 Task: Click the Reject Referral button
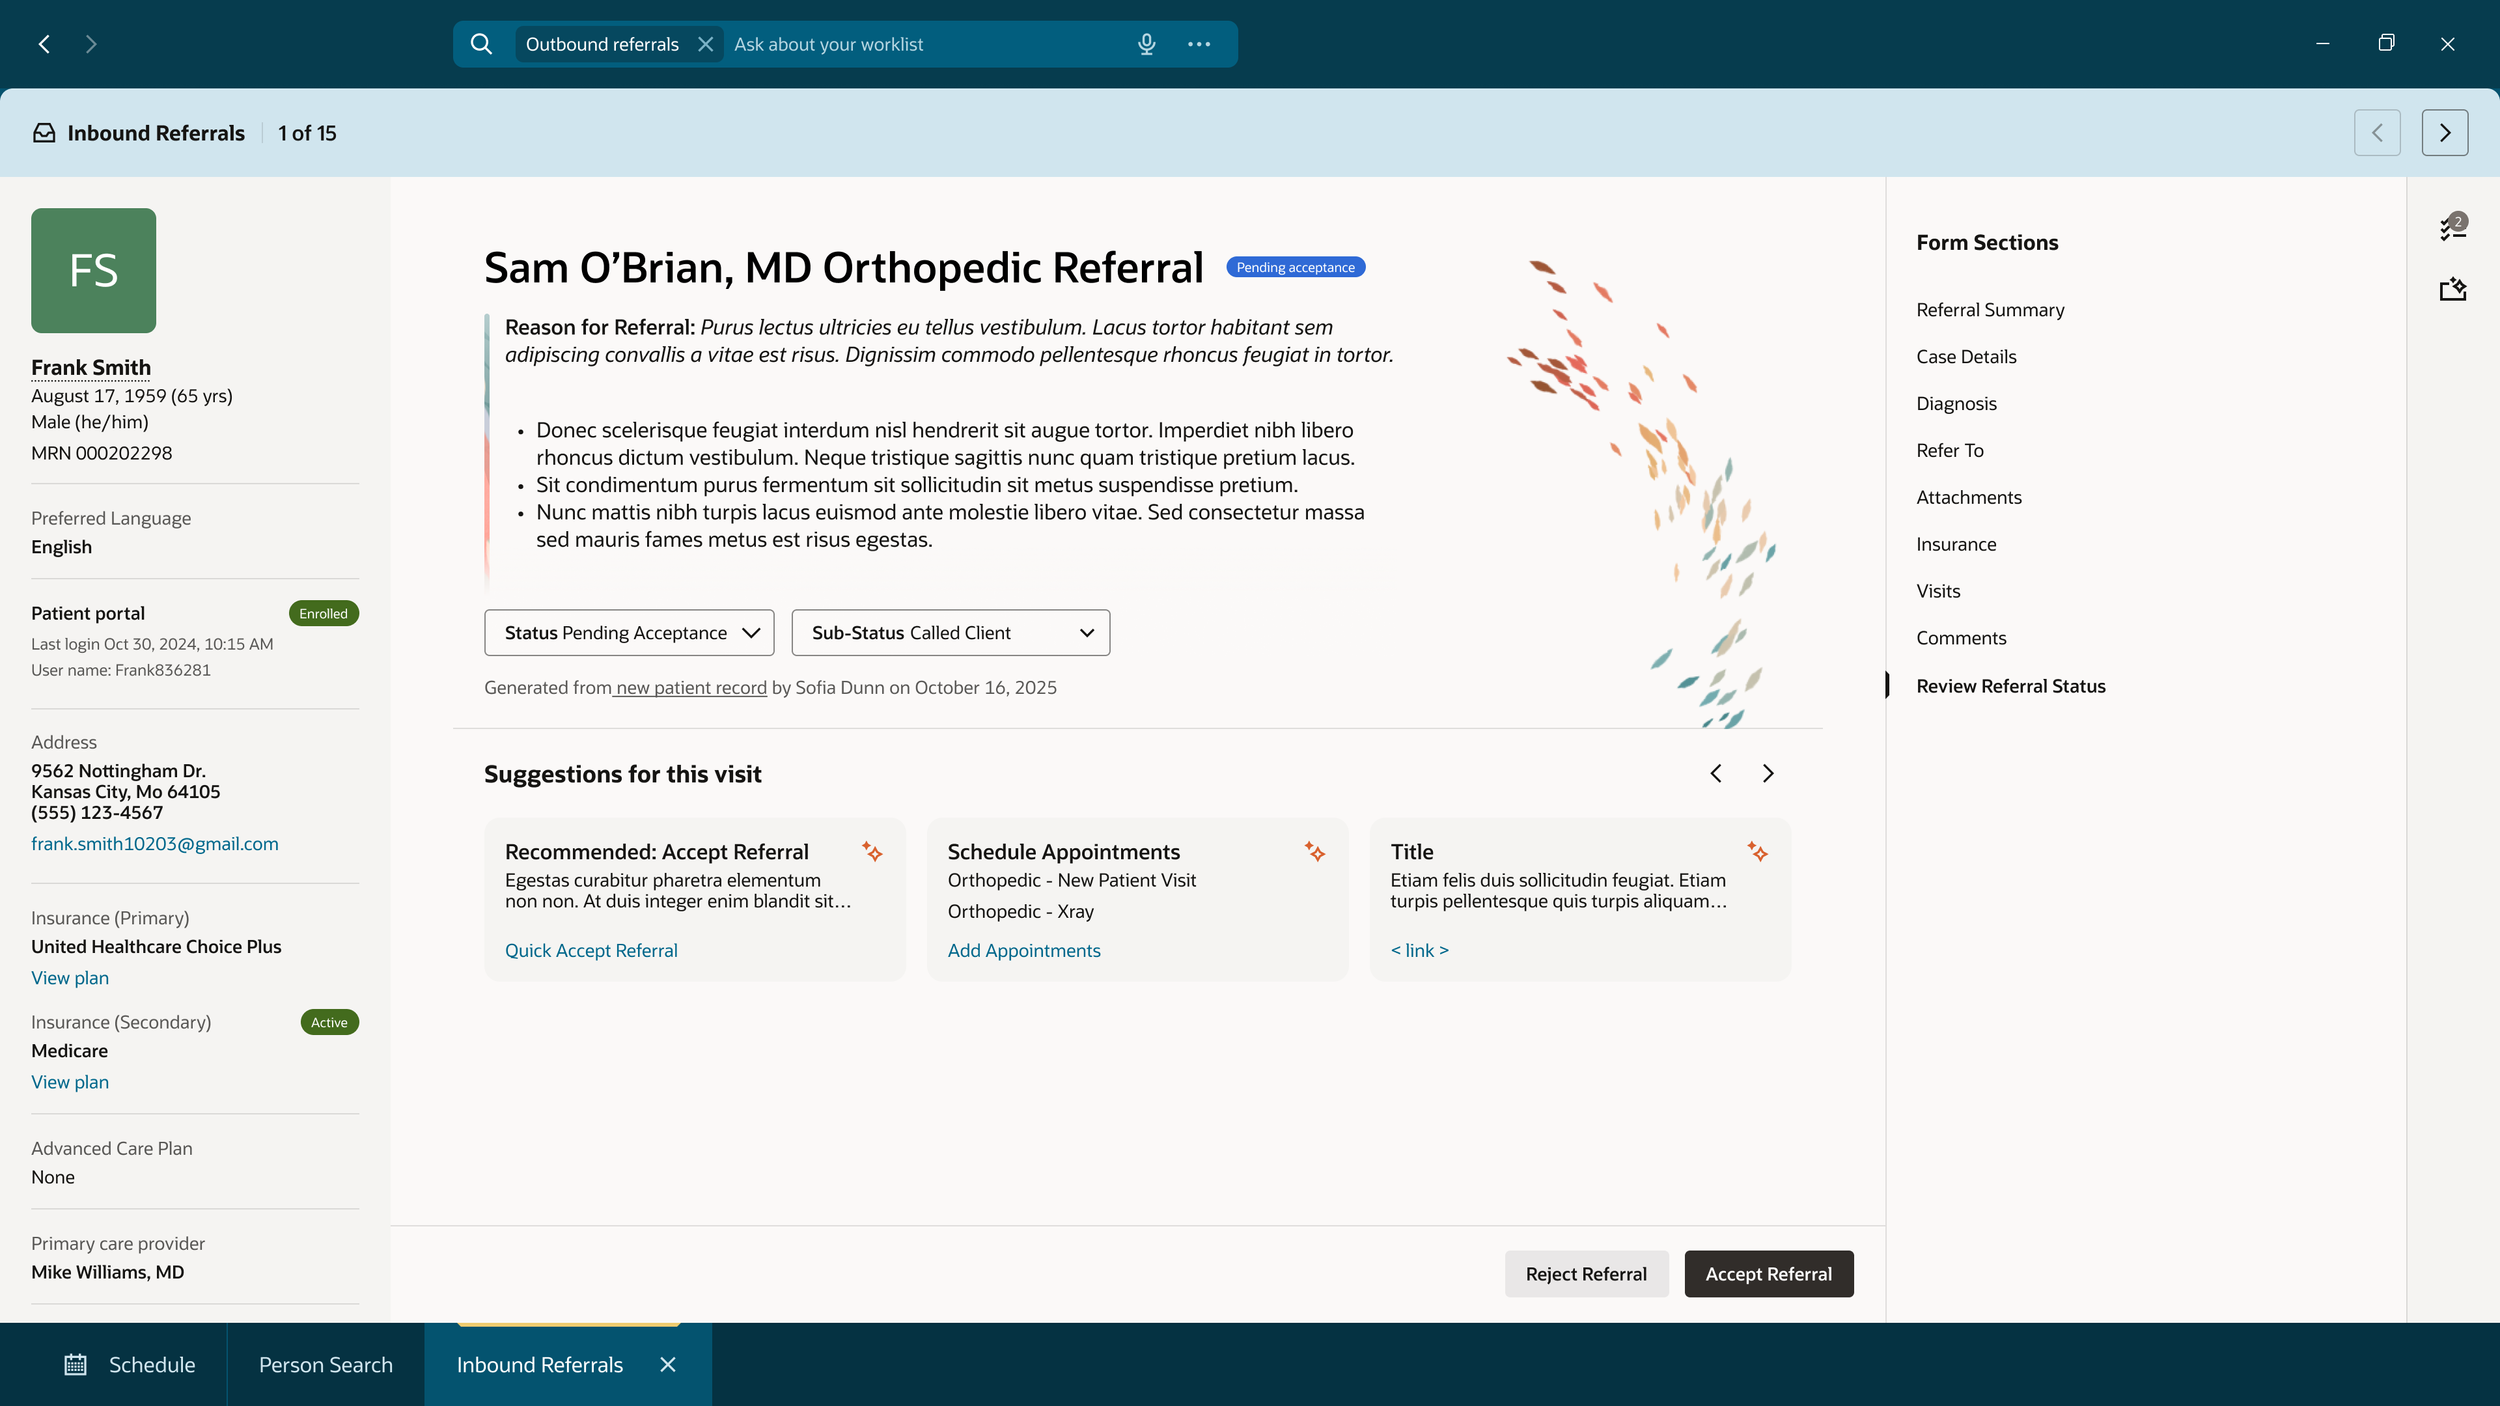(x=1586, y=1273)
